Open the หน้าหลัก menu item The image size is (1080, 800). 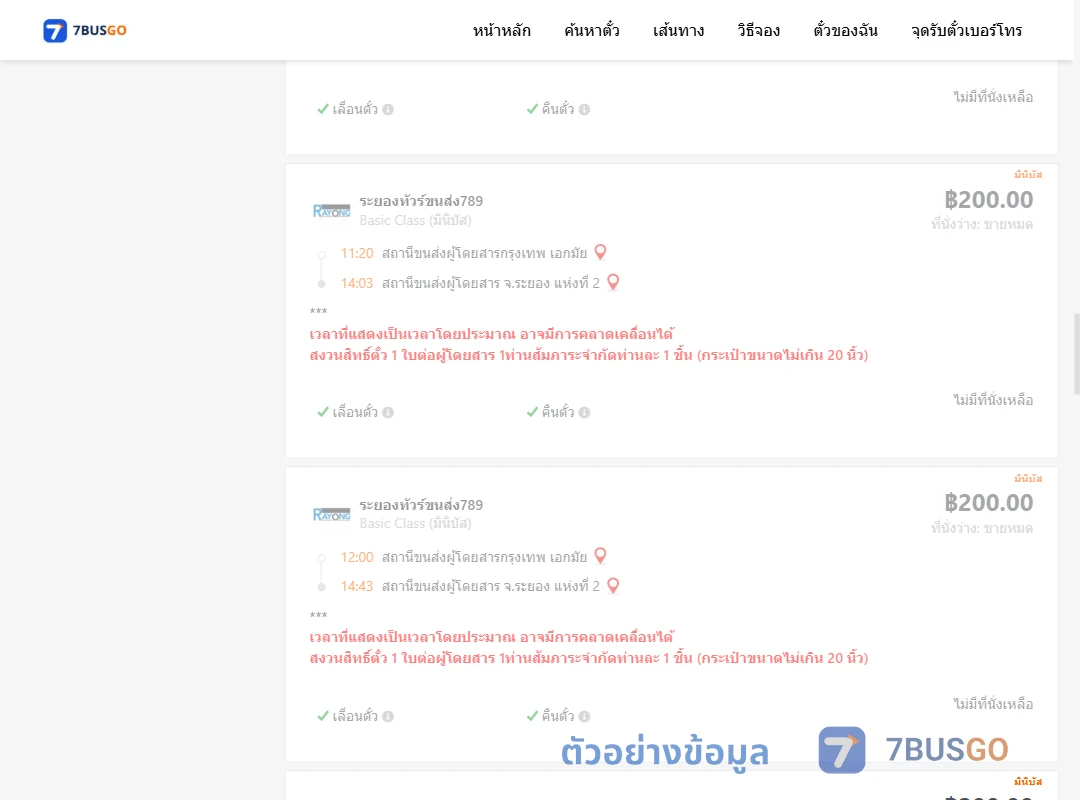tap(501, 30)
